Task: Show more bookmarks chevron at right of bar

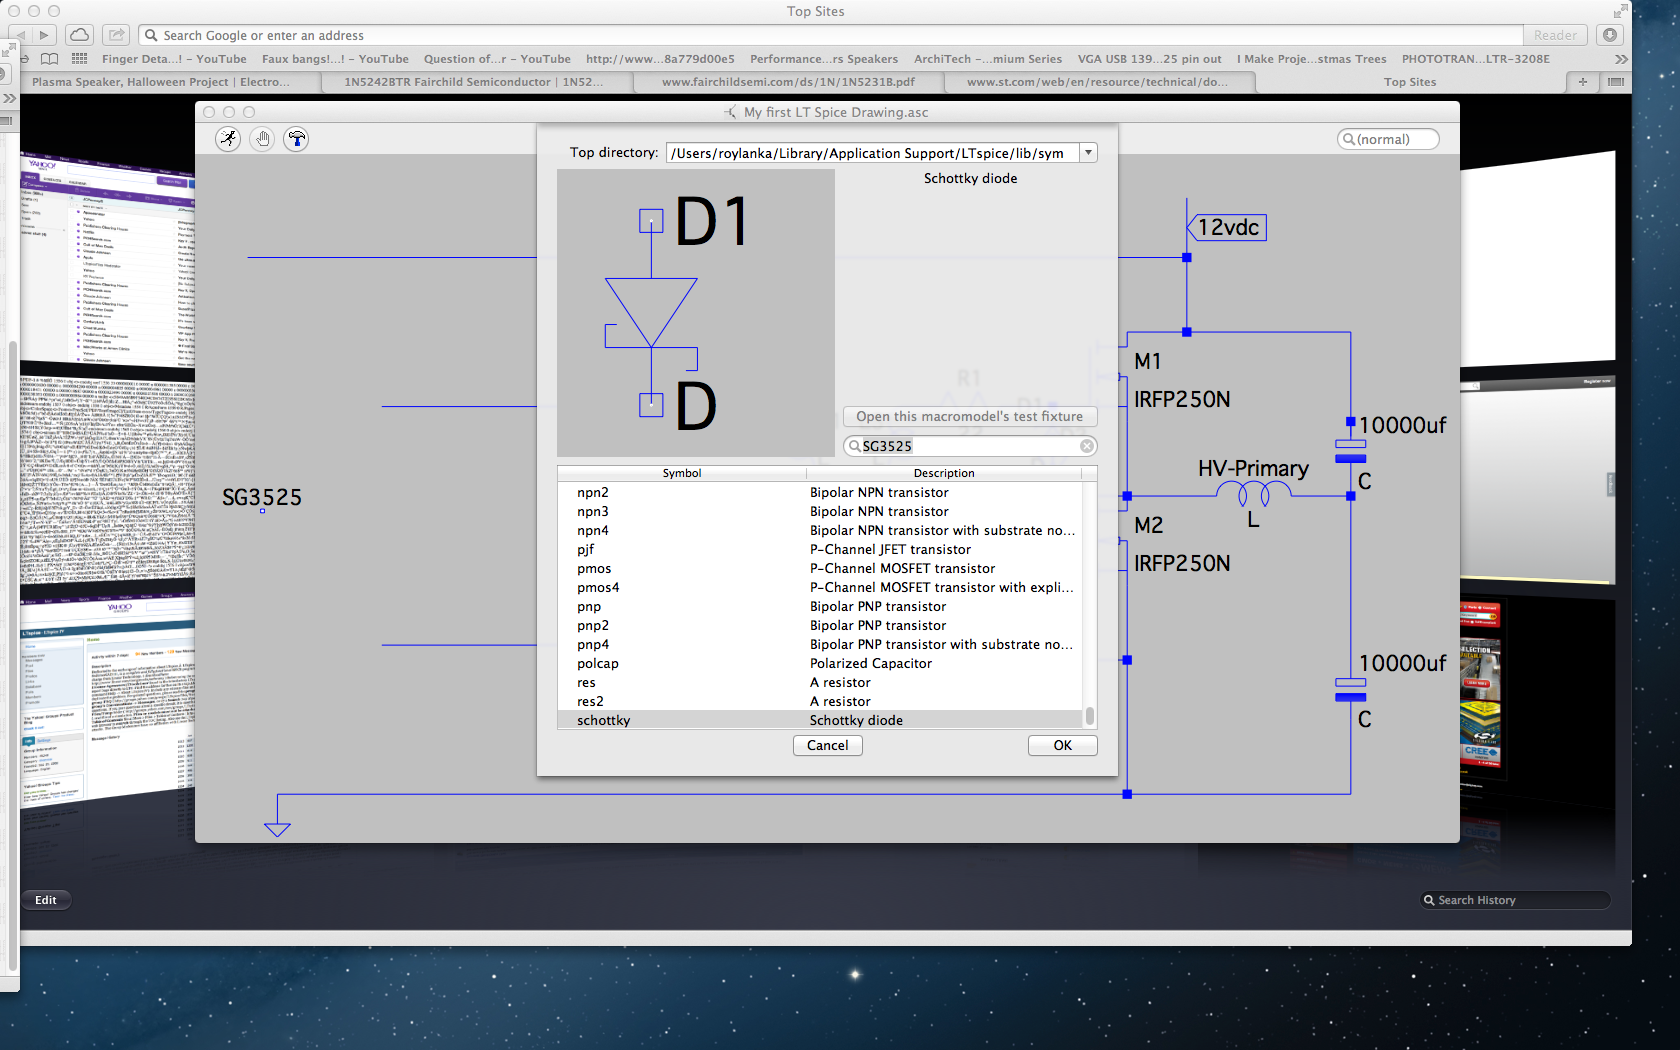Action: click(x=1621, y=59)
